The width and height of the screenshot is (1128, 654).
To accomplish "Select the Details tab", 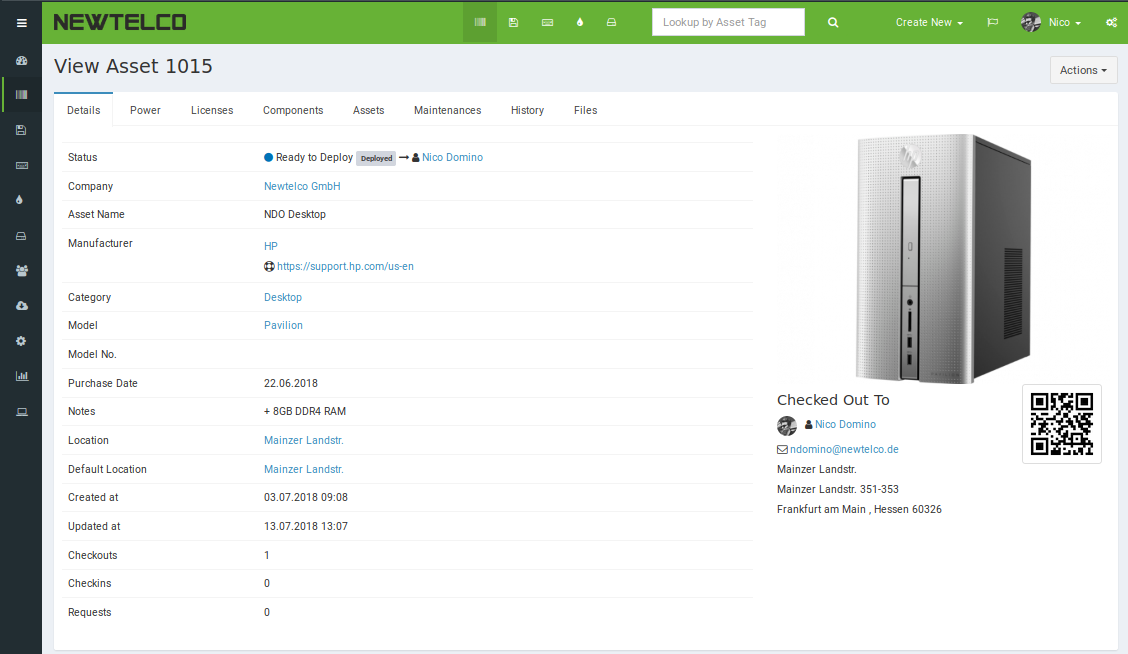I will [83, 110].
